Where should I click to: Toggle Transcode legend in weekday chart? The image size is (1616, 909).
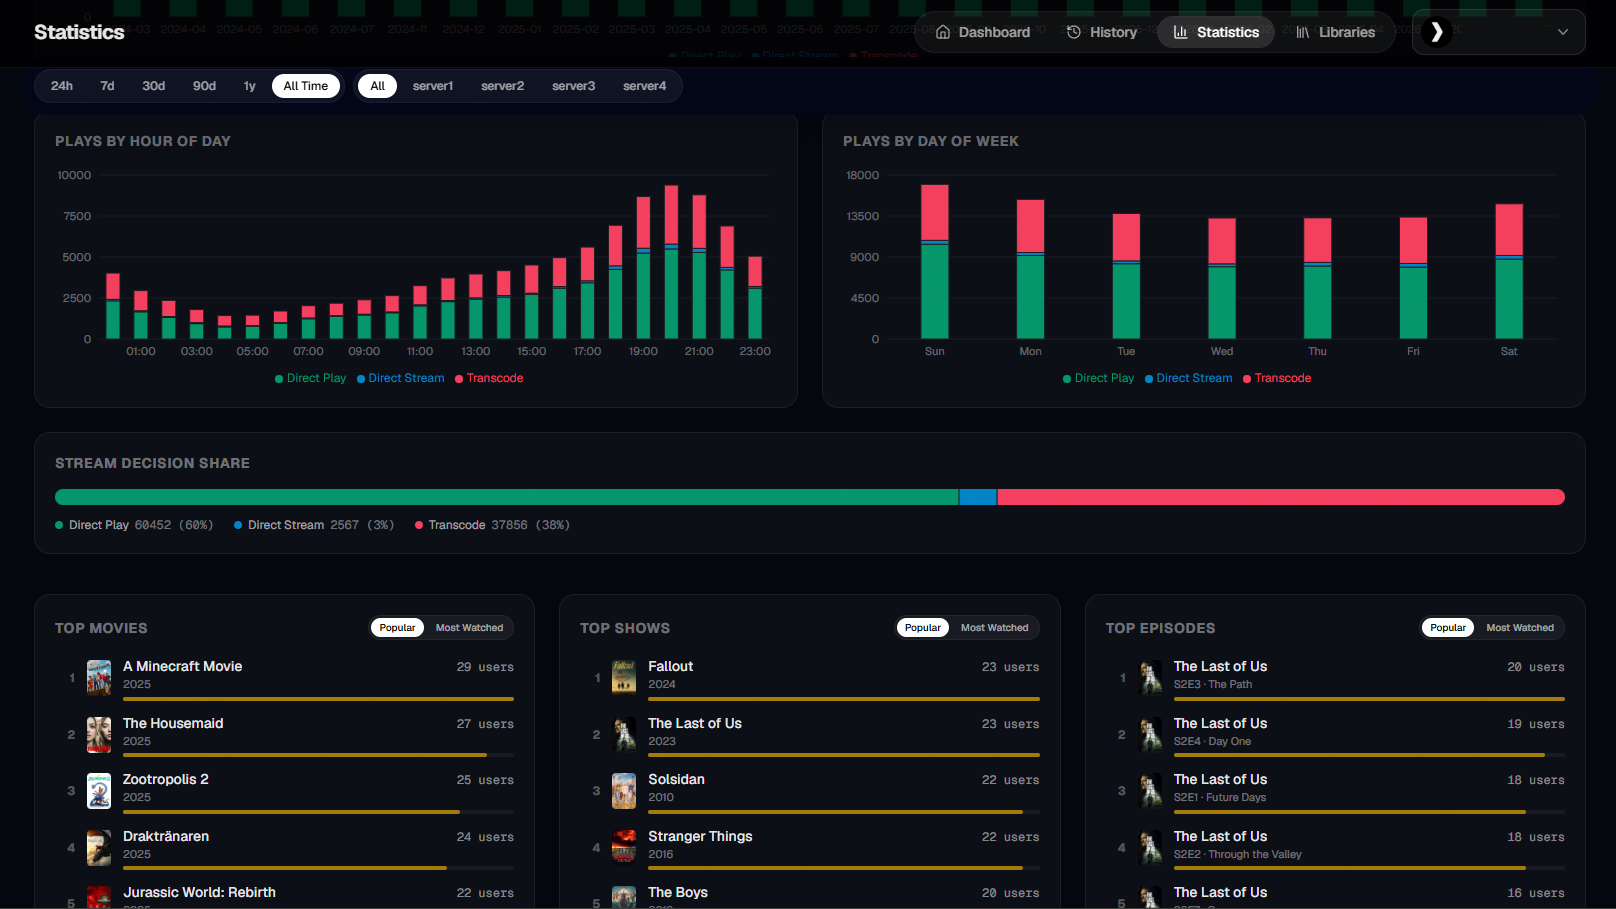point(1277,378)
